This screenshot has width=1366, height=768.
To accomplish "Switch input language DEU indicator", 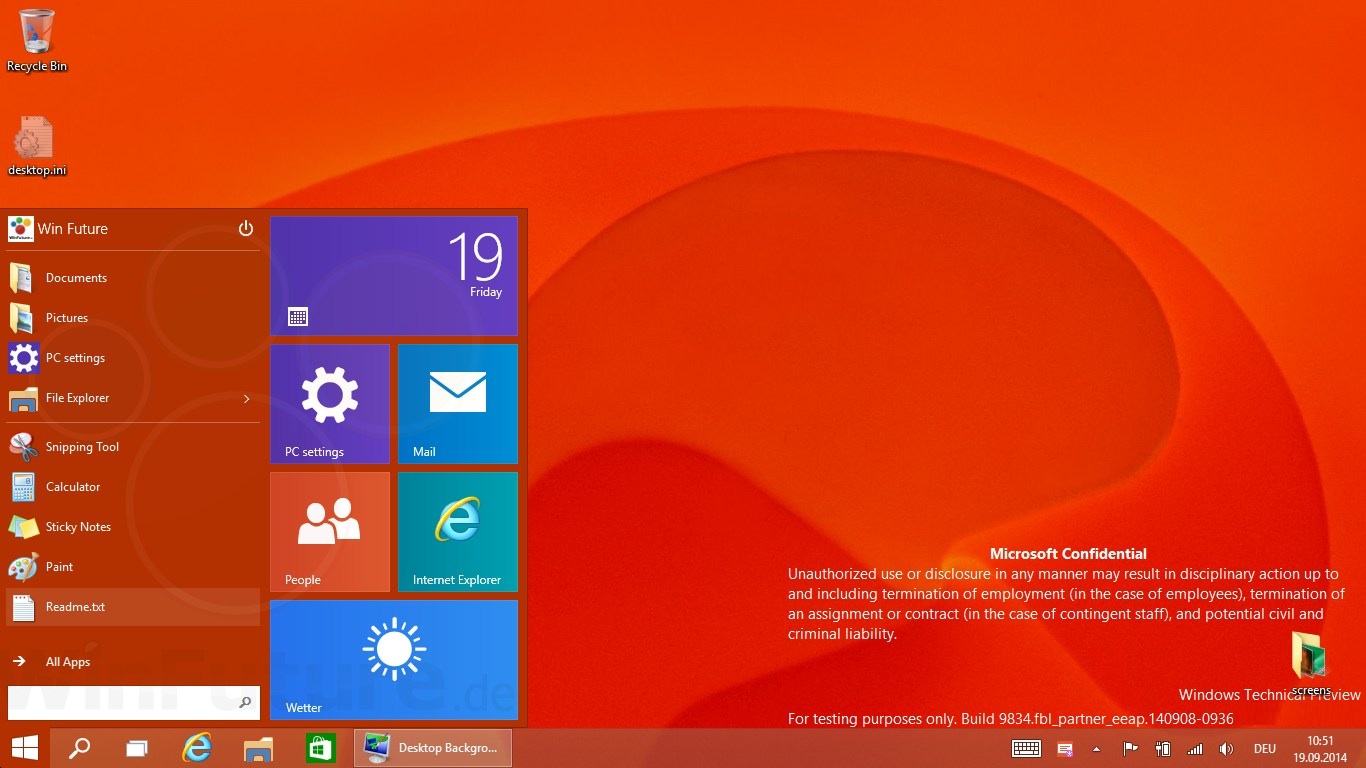I will coord(1264,749).
